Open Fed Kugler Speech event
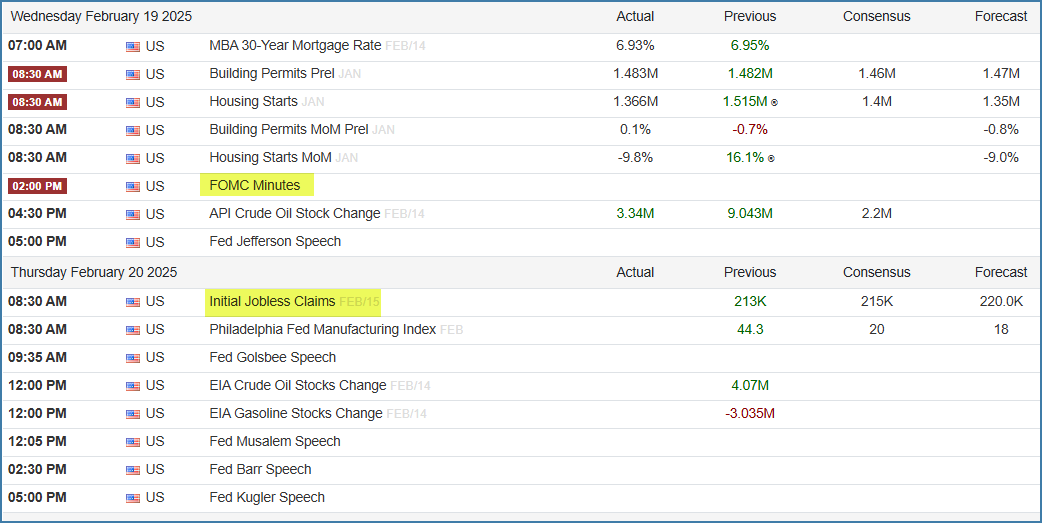Screen dimensions: 1042x523 pos(267,497)
